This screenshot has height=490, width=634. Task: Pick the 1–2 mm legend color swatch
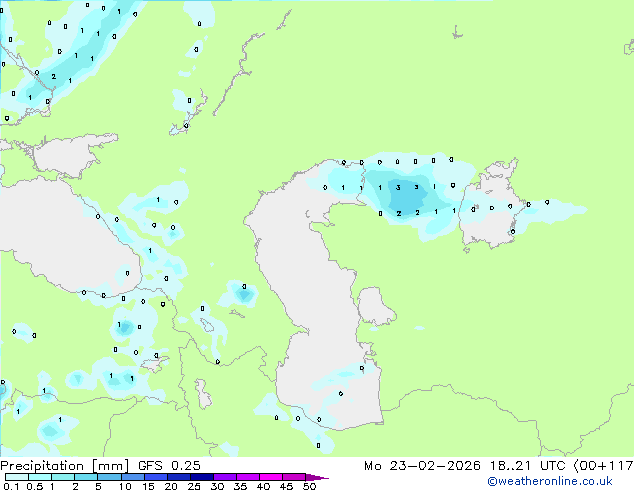[63, 477]
